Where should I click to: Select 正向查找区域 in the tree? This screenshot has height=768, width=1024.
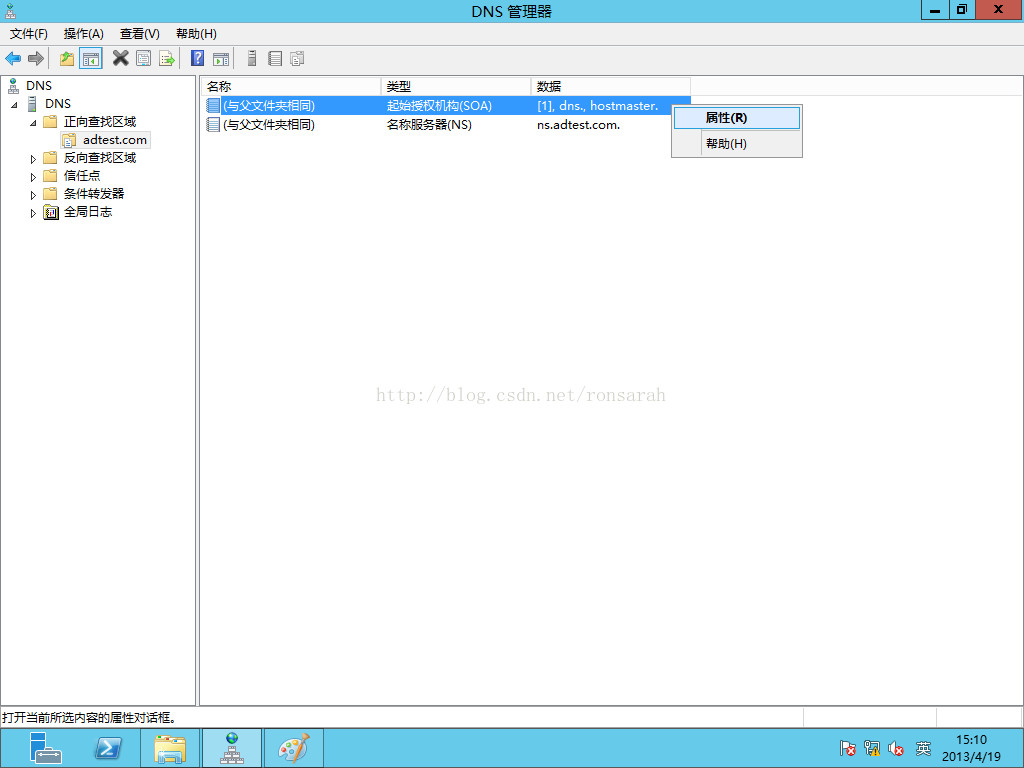[x=100, y=121]
